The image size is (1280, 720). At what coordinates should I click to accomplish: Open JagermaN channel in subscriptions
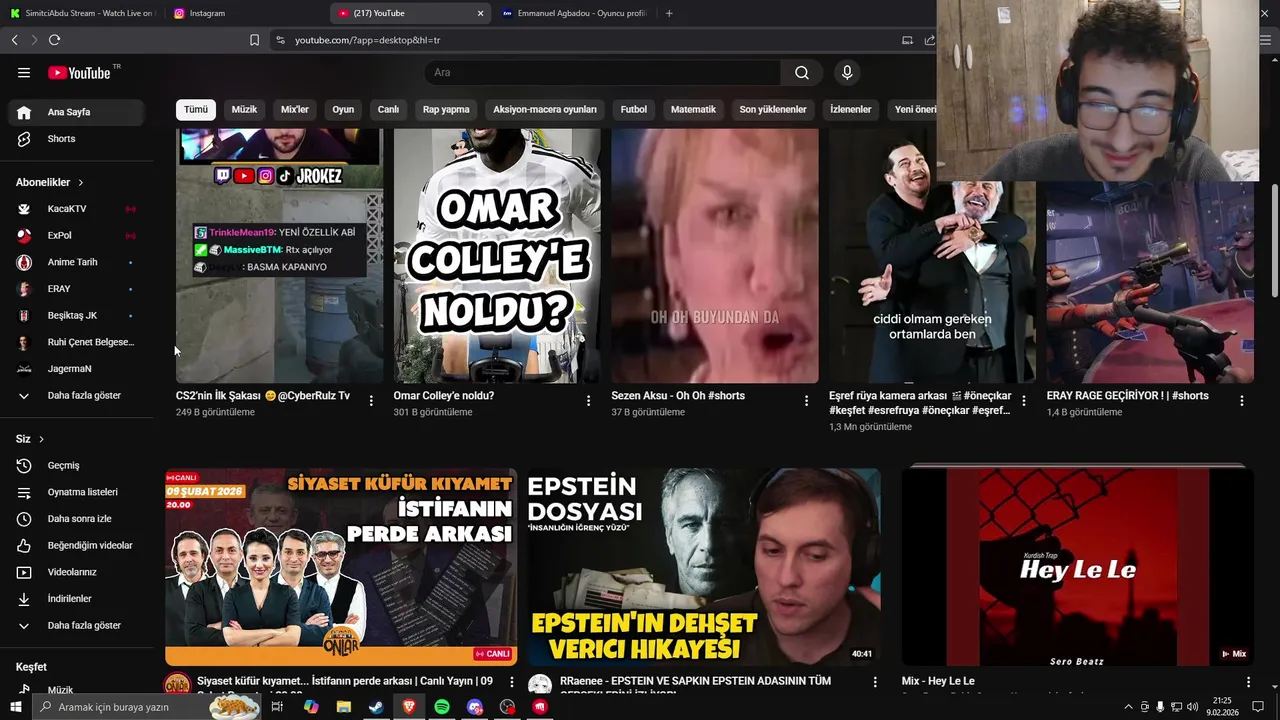pos(76,369)
